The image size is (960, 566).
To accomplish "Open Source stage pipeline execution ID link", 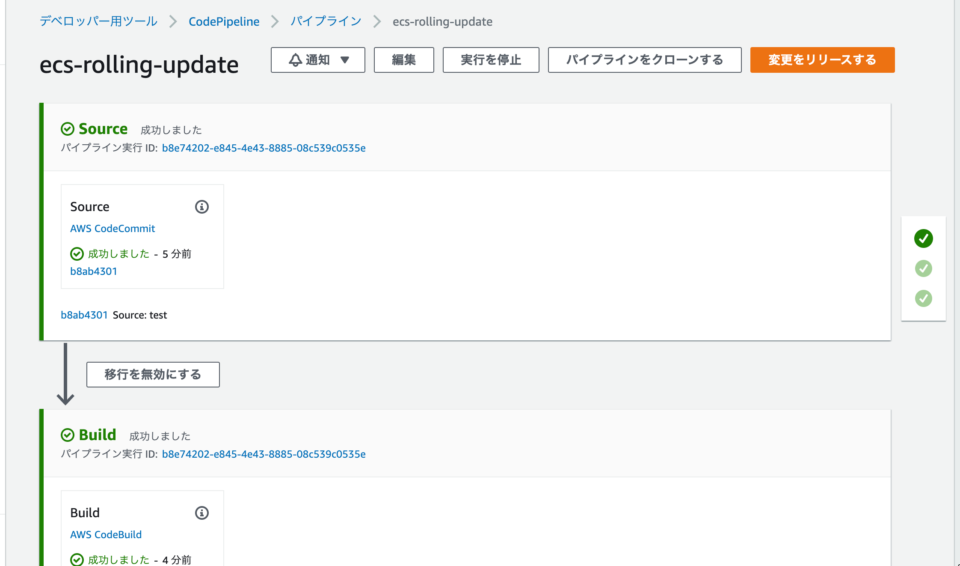I will (x=263, y=148).
